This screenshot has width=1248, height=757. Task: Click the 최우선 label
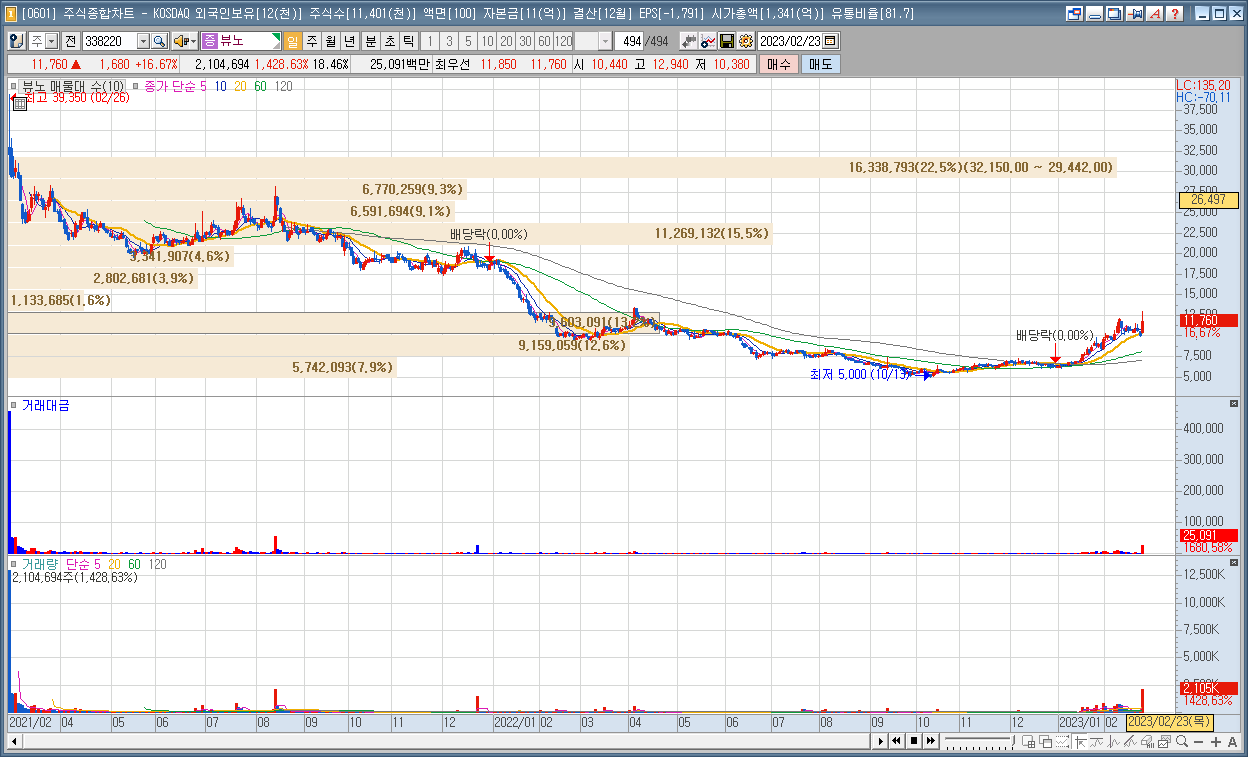click(453, 64)
